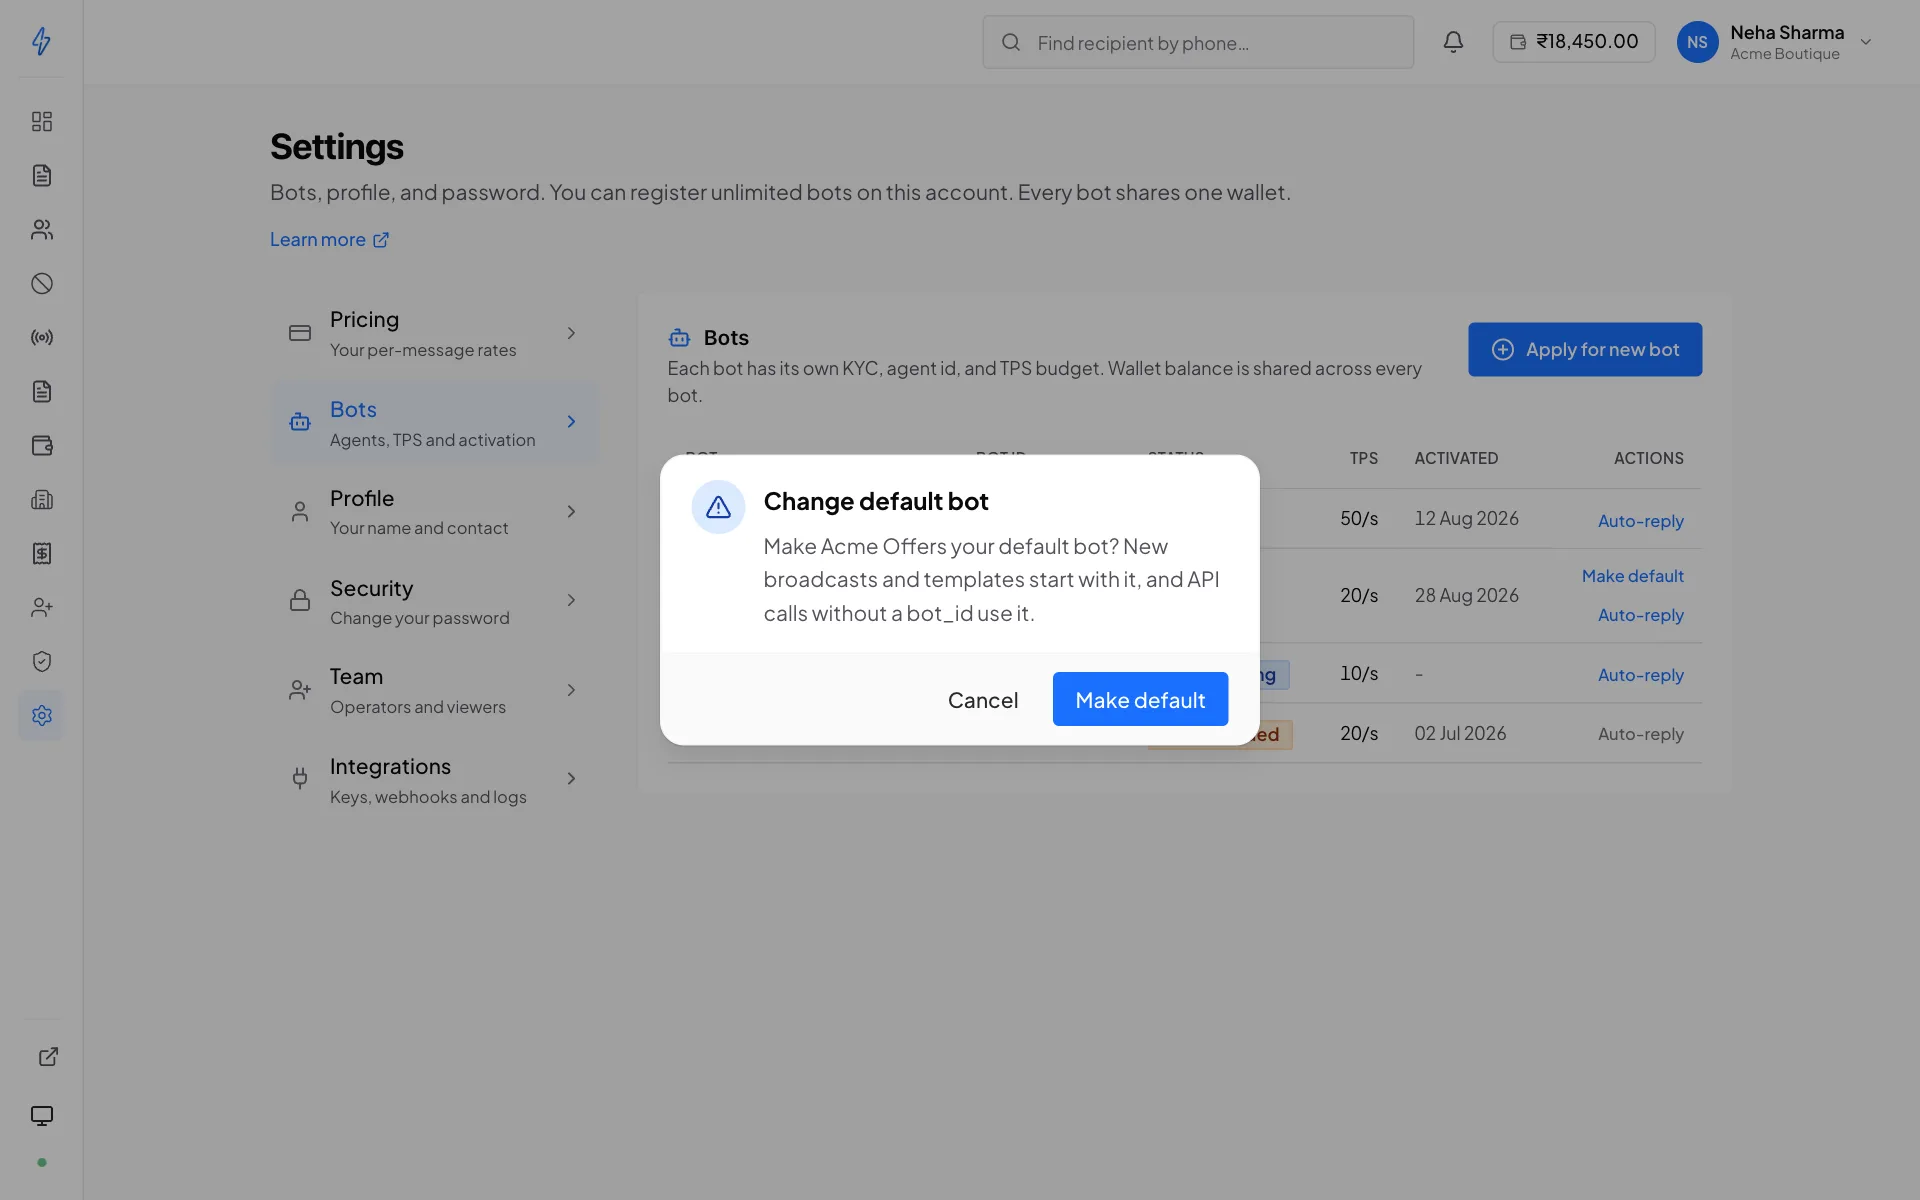Click Apply for new bot button
The height and width of the screenshot is (1200, 1920).
(1585, 350)
